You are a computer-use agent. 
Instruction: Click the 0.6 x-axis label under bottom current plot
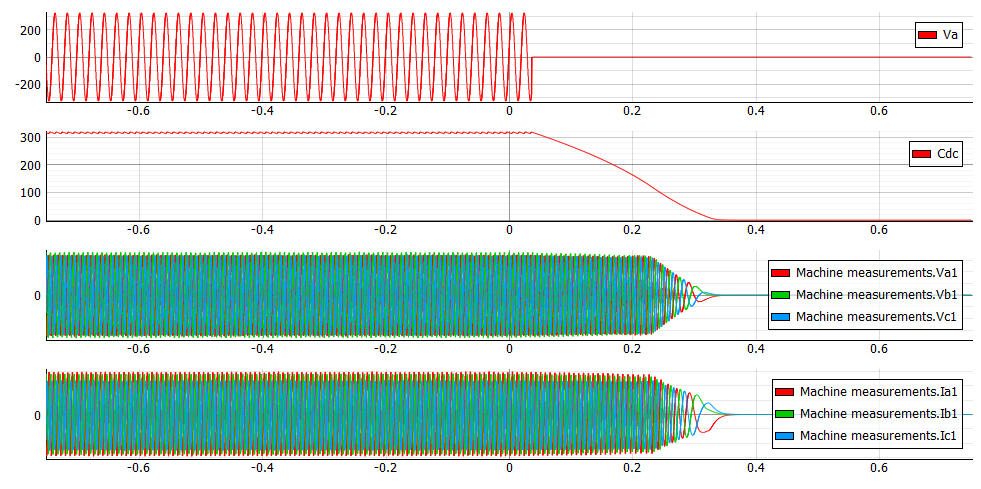pyautogui.click(x=879, y=467)
